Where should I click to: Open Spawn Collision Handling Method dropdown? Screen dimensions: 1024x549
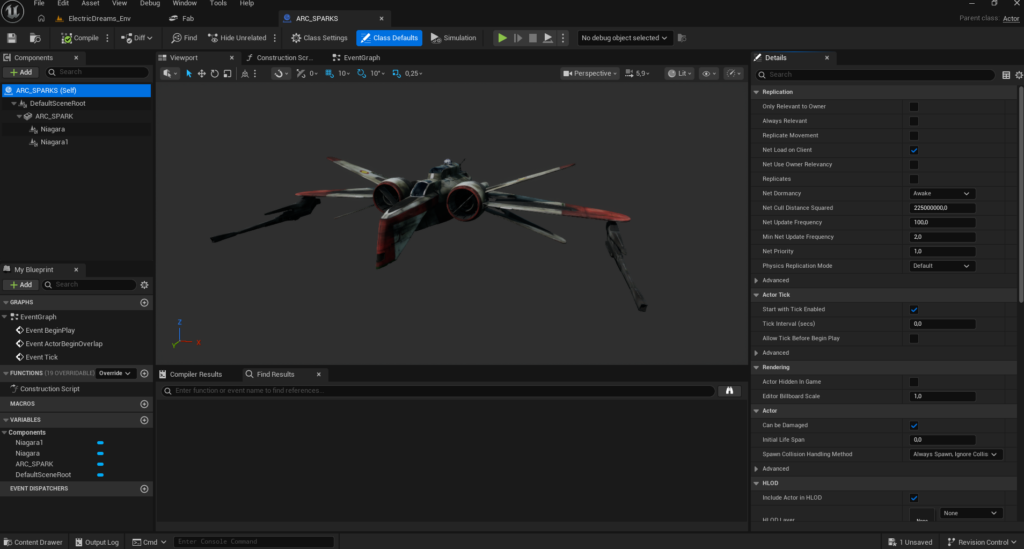pyautogui.click(x=955, y=454)
